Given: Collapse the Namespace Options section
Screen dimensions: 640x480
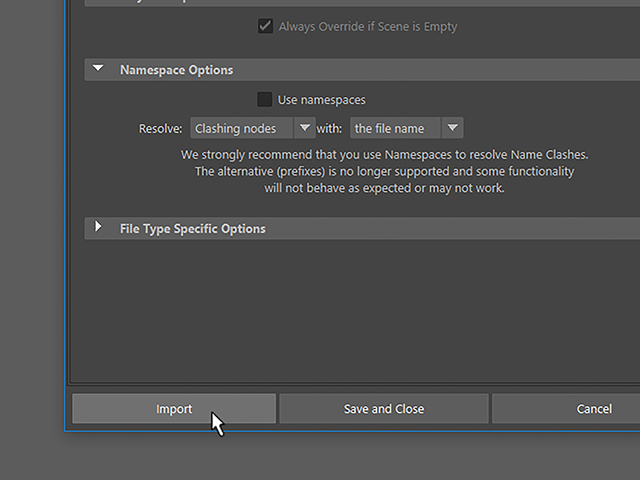Looking at the screenshot, I should [x=98, y=69].
